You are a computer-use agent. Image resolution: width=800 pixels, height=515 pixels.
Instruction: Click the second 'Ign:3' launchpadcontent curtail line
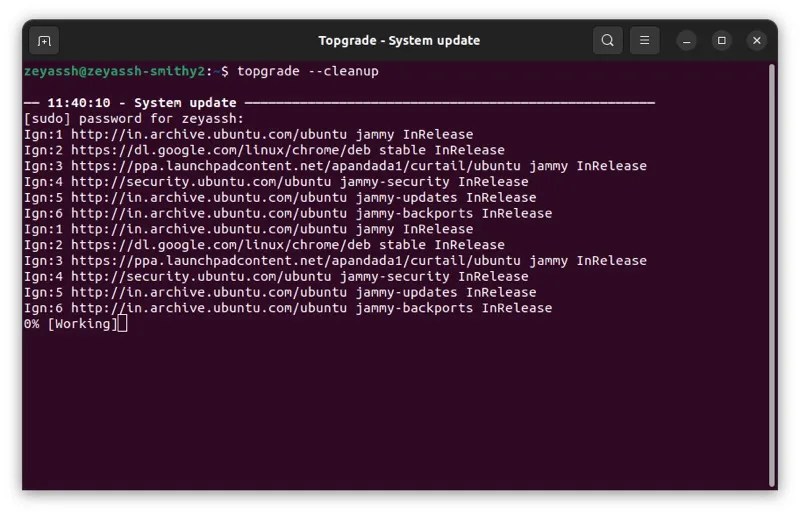pyautogui.click(x=335, y=261)
